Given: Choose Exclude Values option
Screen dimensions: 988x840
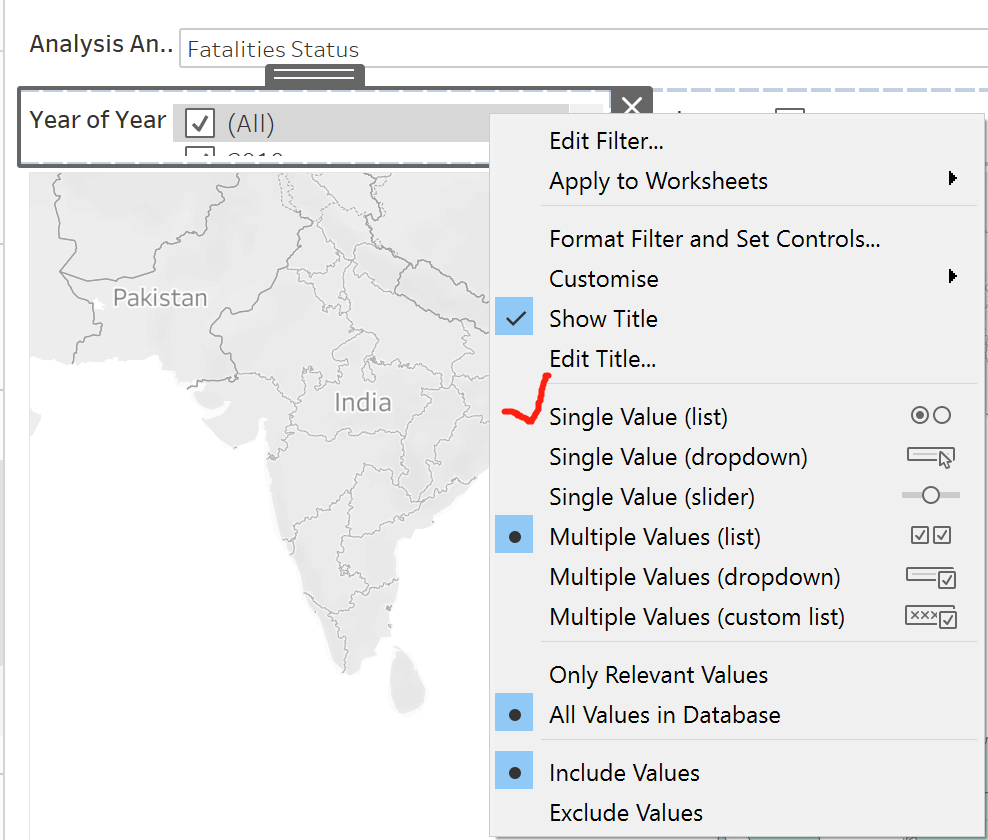Looking at the screenshot, I should click(626, 813).
